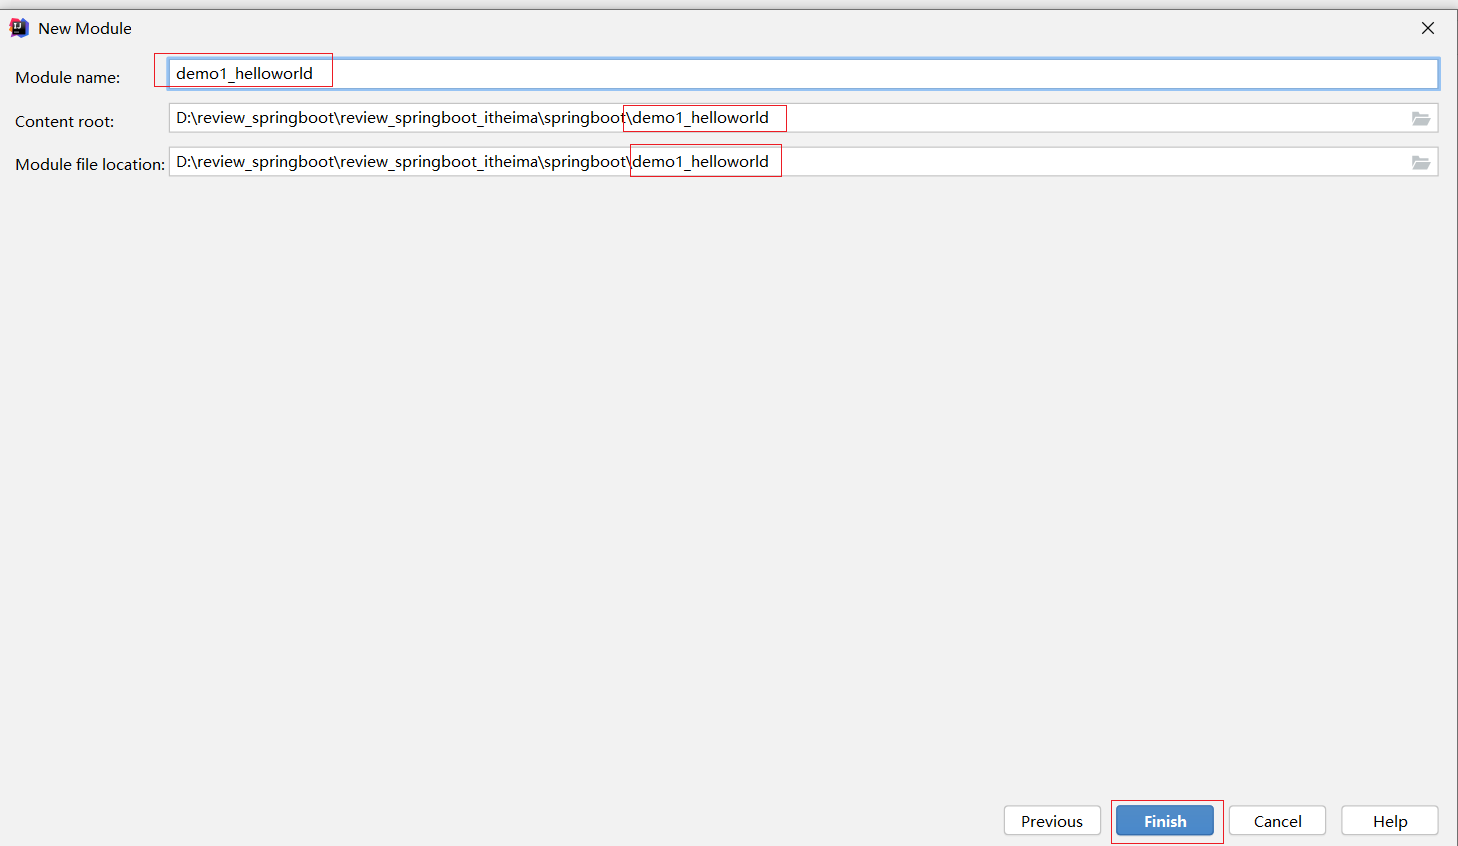Viewport: 1458px width, 846px height.
Task: Close the New Module dialog
Action: click(x=1427, y=28)
